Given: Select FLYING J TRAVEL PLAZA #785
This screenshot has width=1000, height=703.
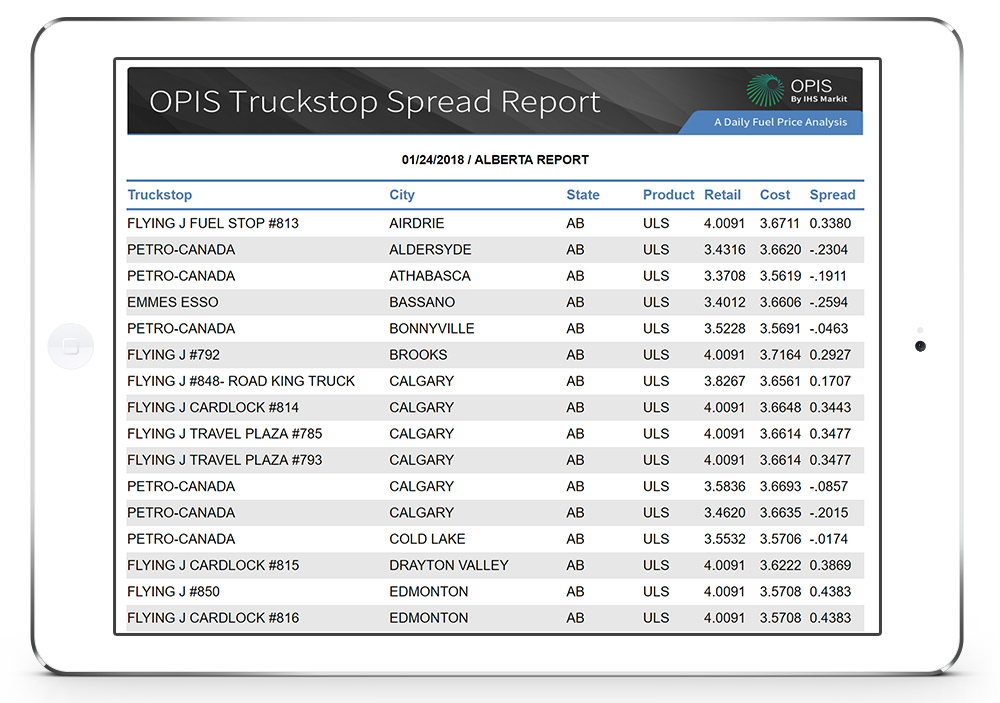Looking at the screenshot, I should 224,434.
